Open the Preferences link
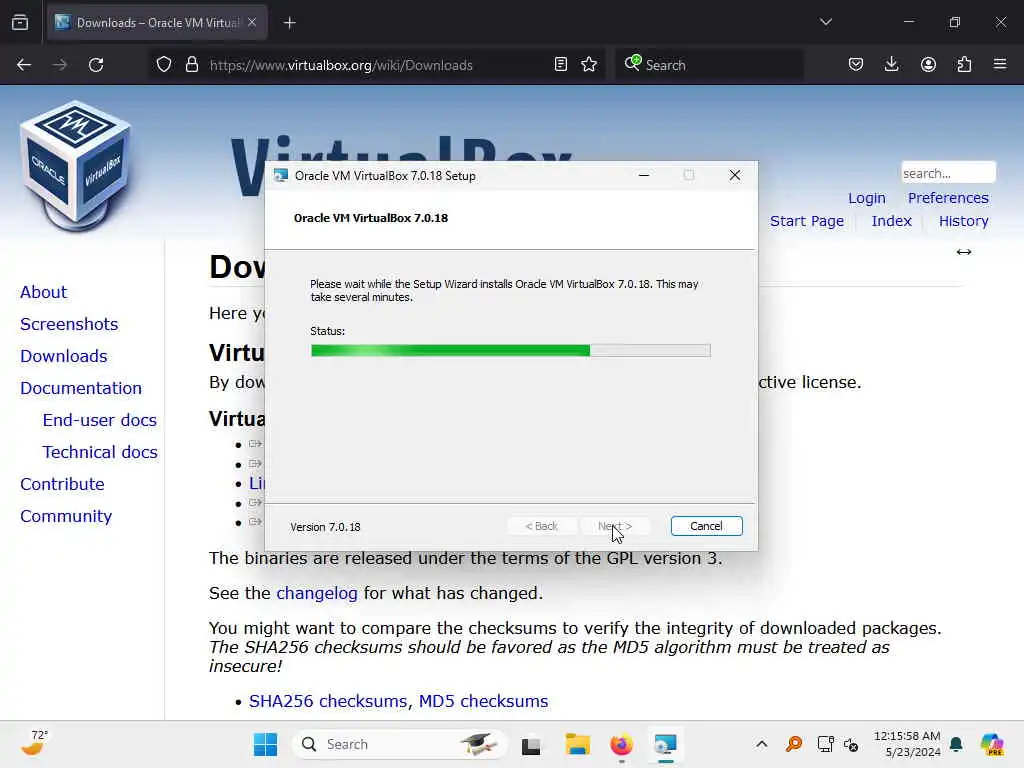The width and height of the screenshot is (1024, 768). pyautogui.click(x=948, y=198)
